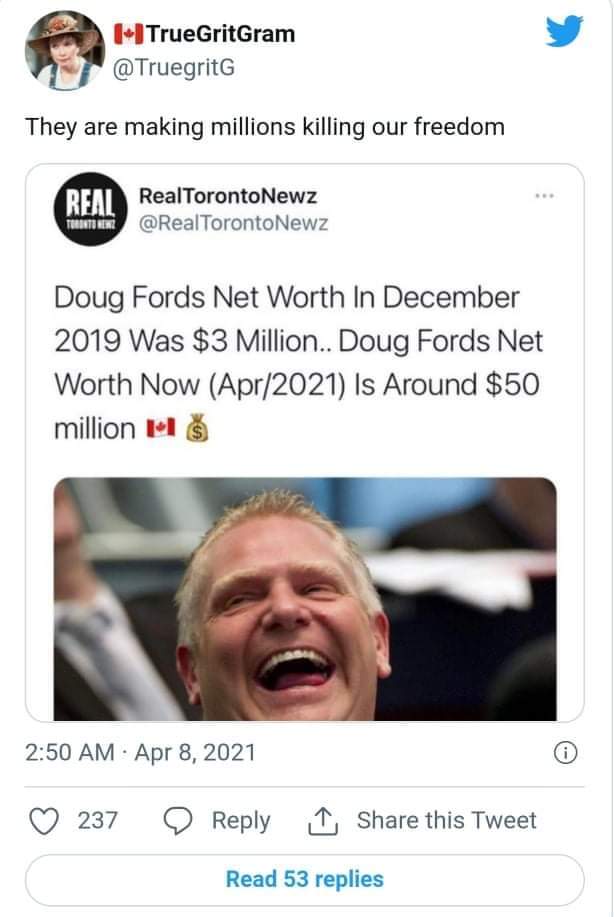
Task: Open the tweet info circle icon
Action: (565, 753)
